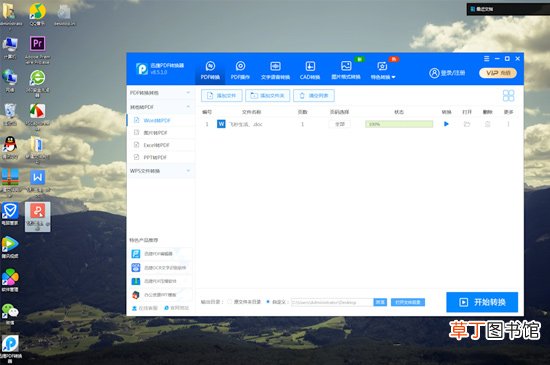Click the Word file icon in list row

(221, 124)
